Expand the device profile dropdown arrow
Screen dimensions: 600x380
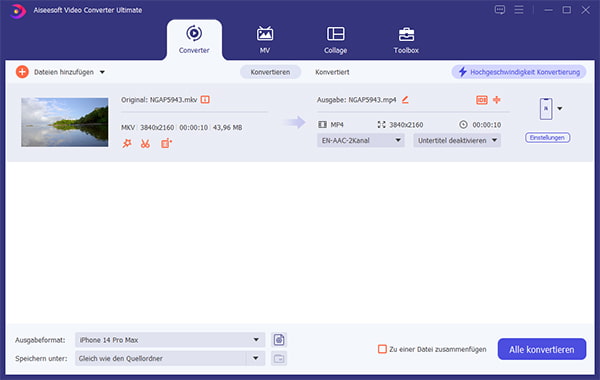pos(560,109)
